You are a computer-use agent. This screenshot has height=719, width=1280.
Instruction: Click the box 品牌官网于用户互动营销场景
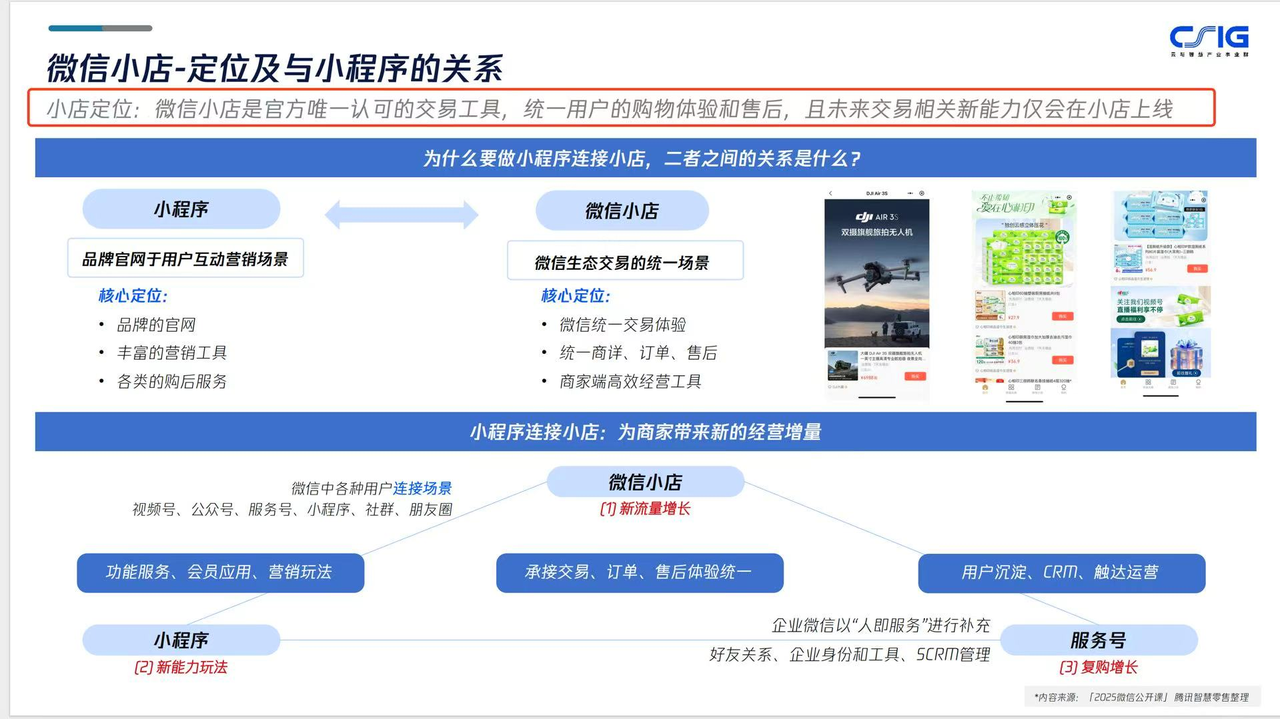185,258
